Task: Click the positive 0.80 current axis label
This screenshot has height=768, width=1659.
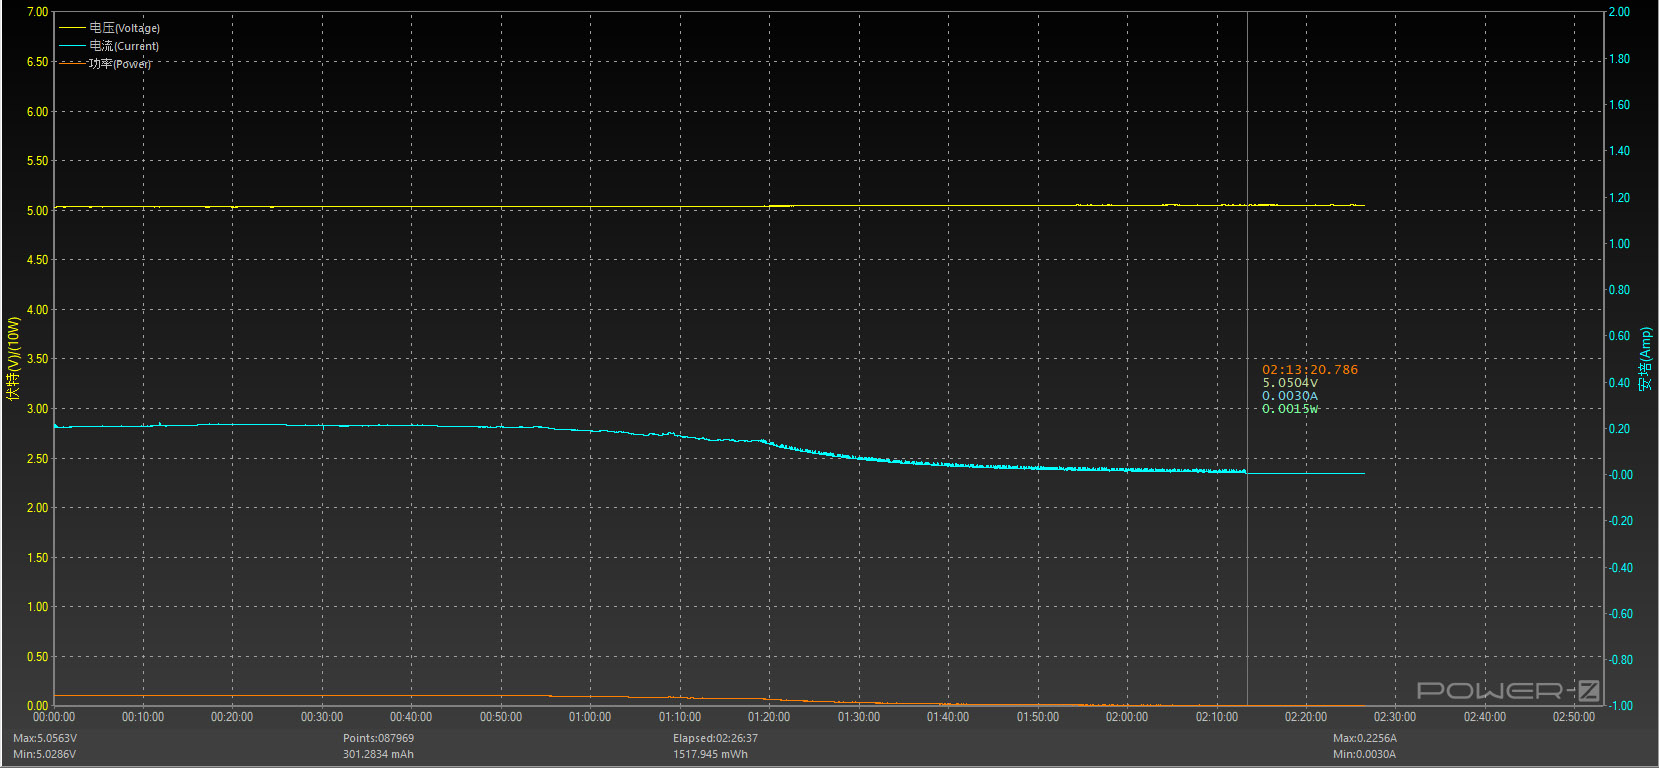Action: pos(1619,290)
